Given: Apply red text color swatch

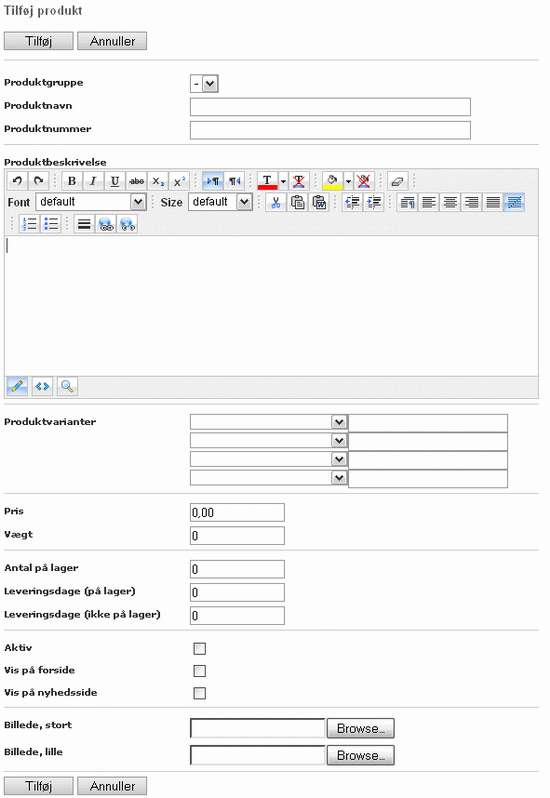Looking at the screenshot, I should click(268, 181).
